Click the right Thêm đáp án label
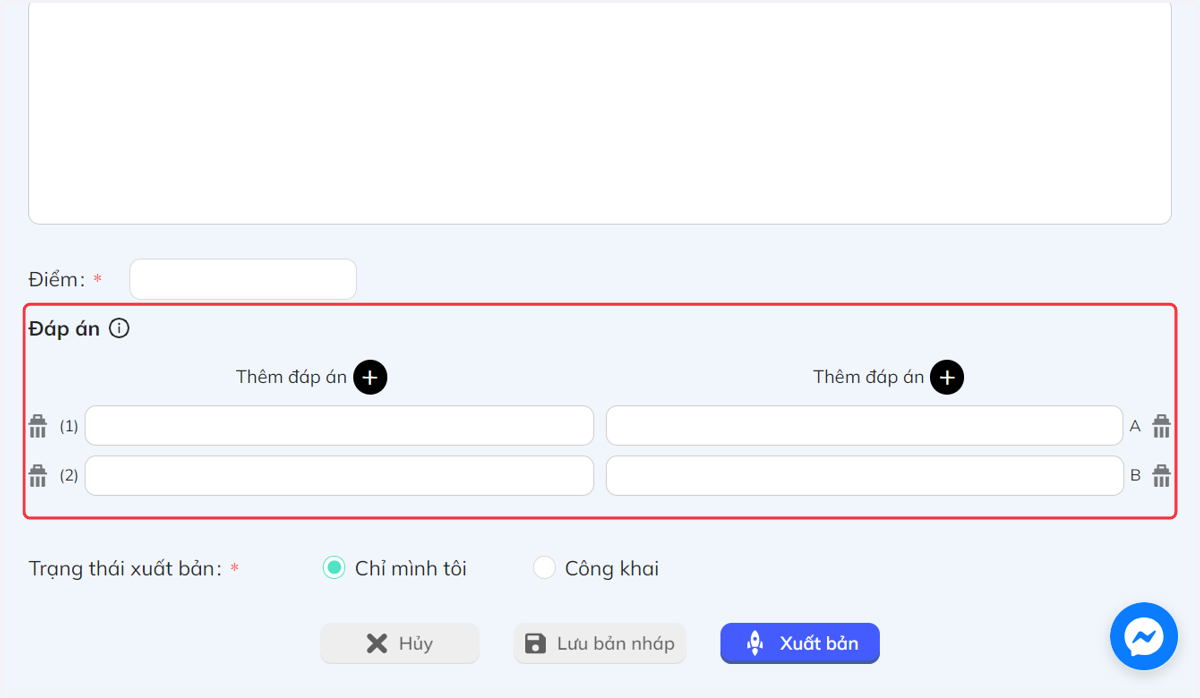The height and width of the screenshot is (698, 1200). [868, 377]
